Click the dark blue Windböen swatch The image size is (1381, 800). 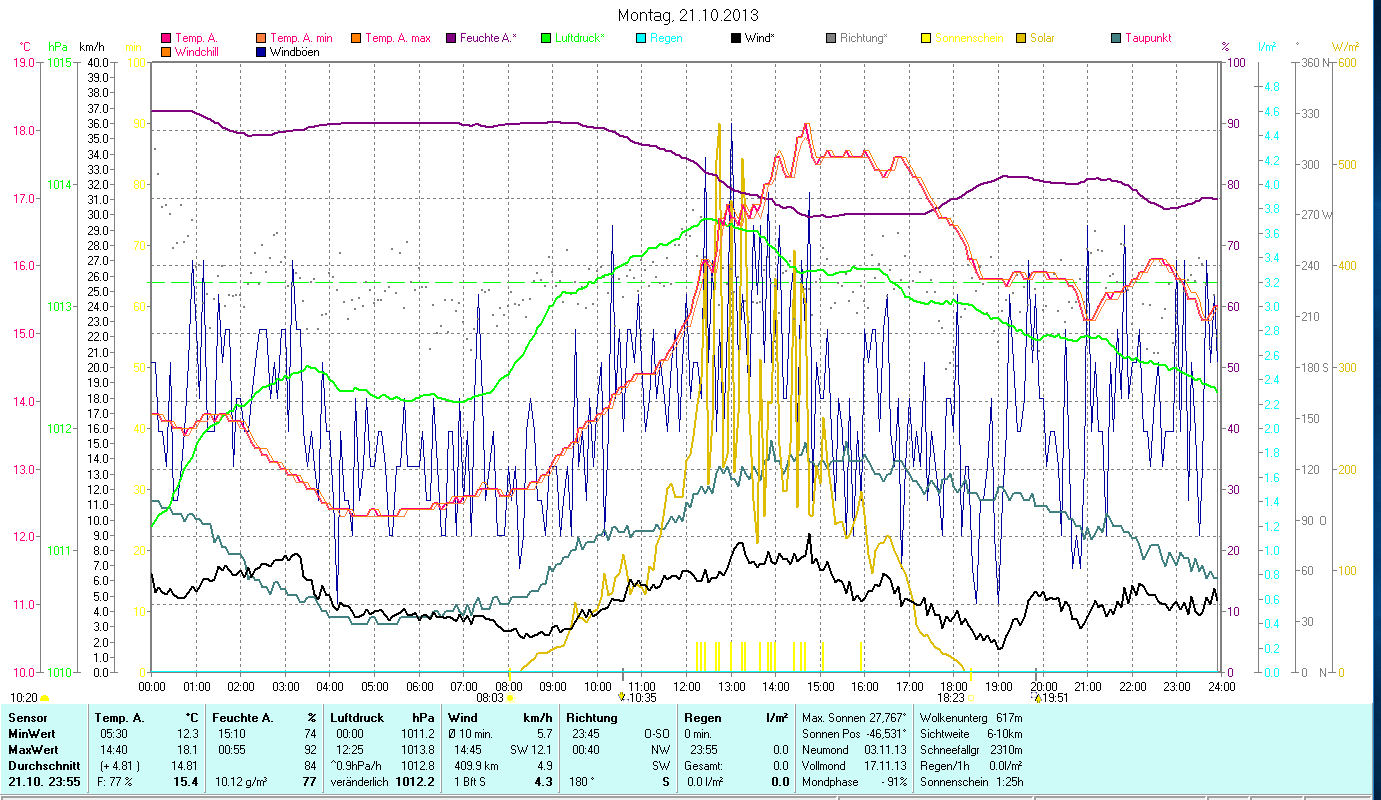(x=260, y=52)
